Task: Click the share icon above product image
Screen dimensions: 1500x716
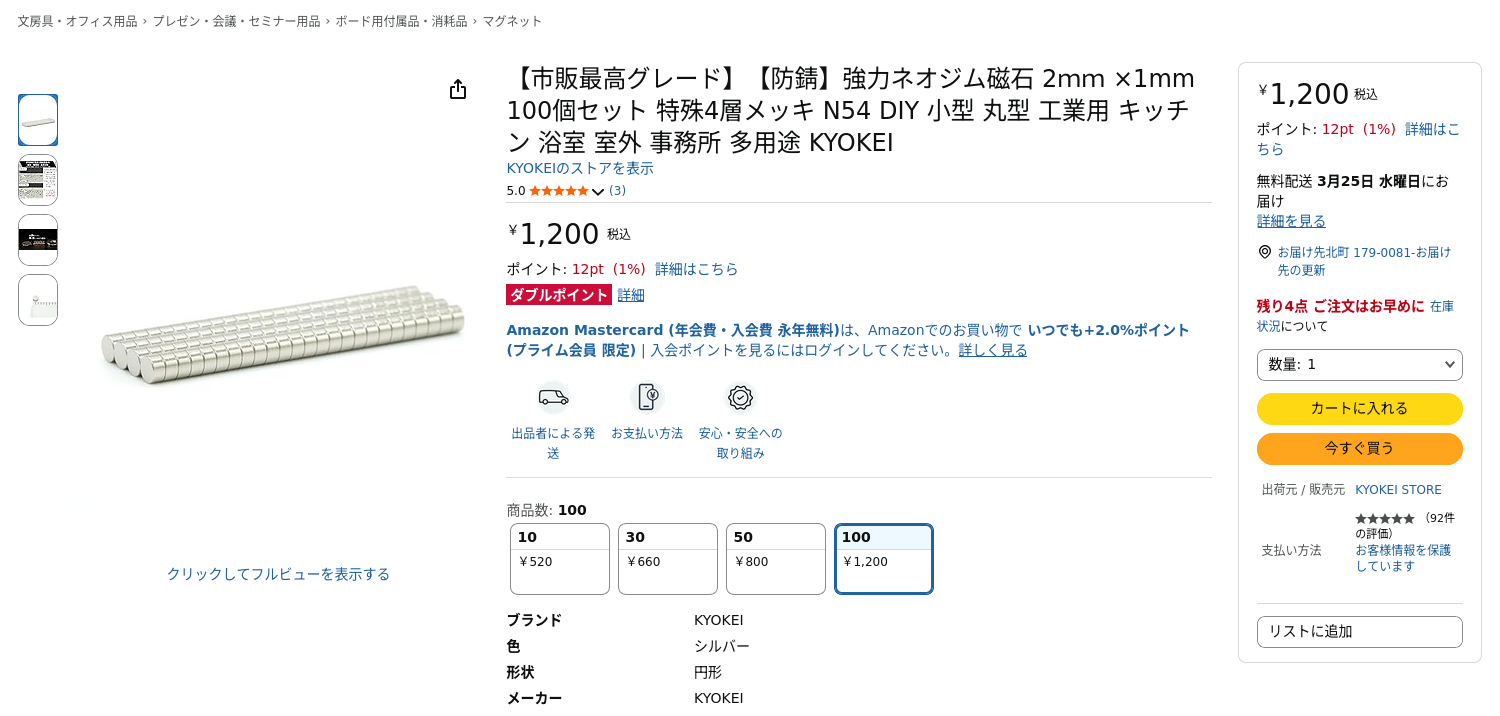Action: coord(458,90)
